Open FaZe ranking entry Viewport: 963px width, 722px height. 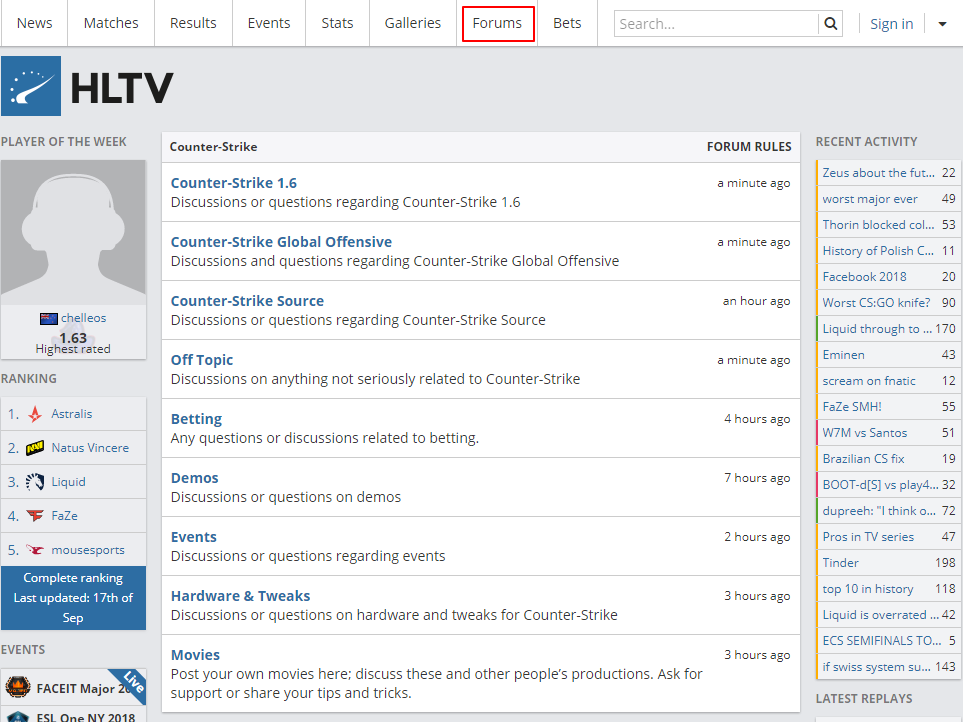coord(74,516)
